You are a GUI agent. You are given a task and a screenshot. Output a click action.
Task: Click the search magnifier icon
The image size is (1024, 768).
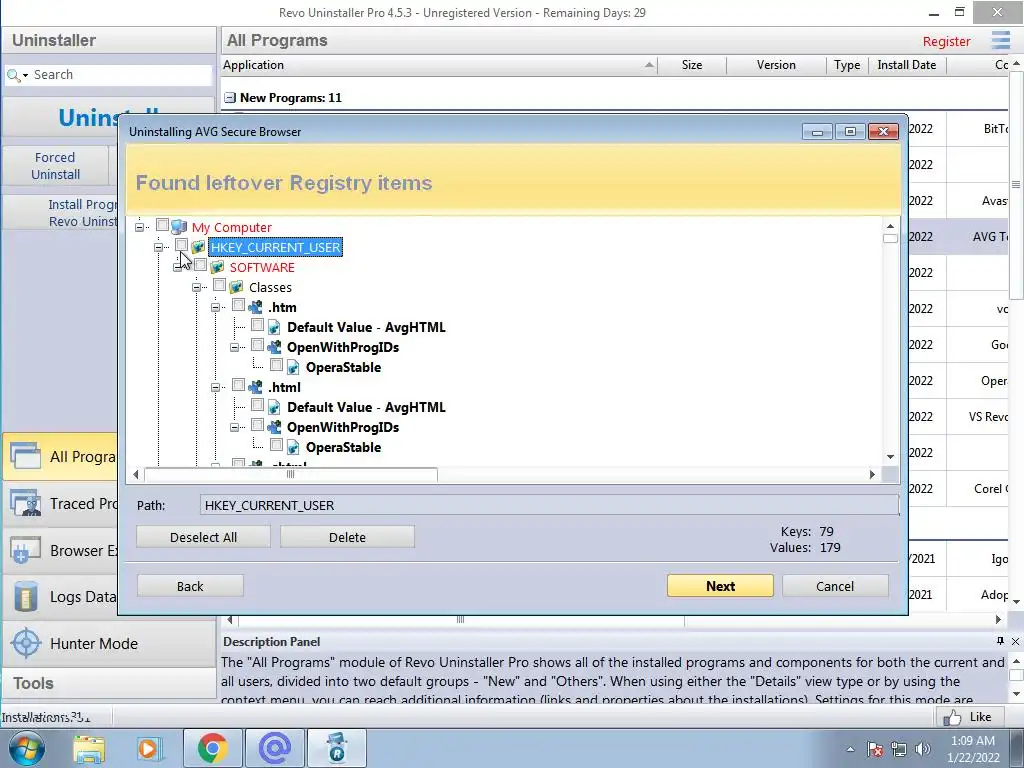12,75
